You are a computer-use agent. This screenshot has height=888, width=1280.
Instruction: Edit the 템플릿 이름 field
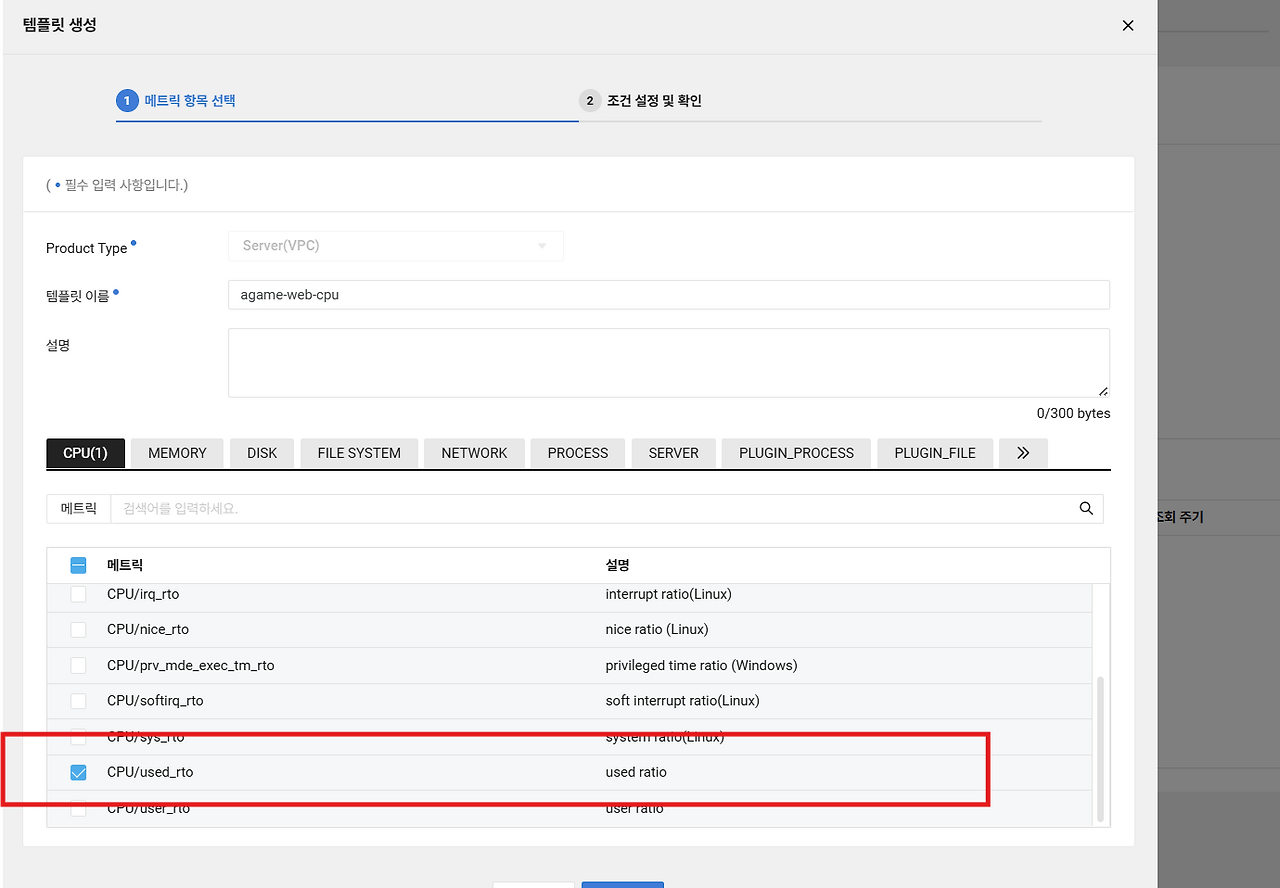pos(668,295)
